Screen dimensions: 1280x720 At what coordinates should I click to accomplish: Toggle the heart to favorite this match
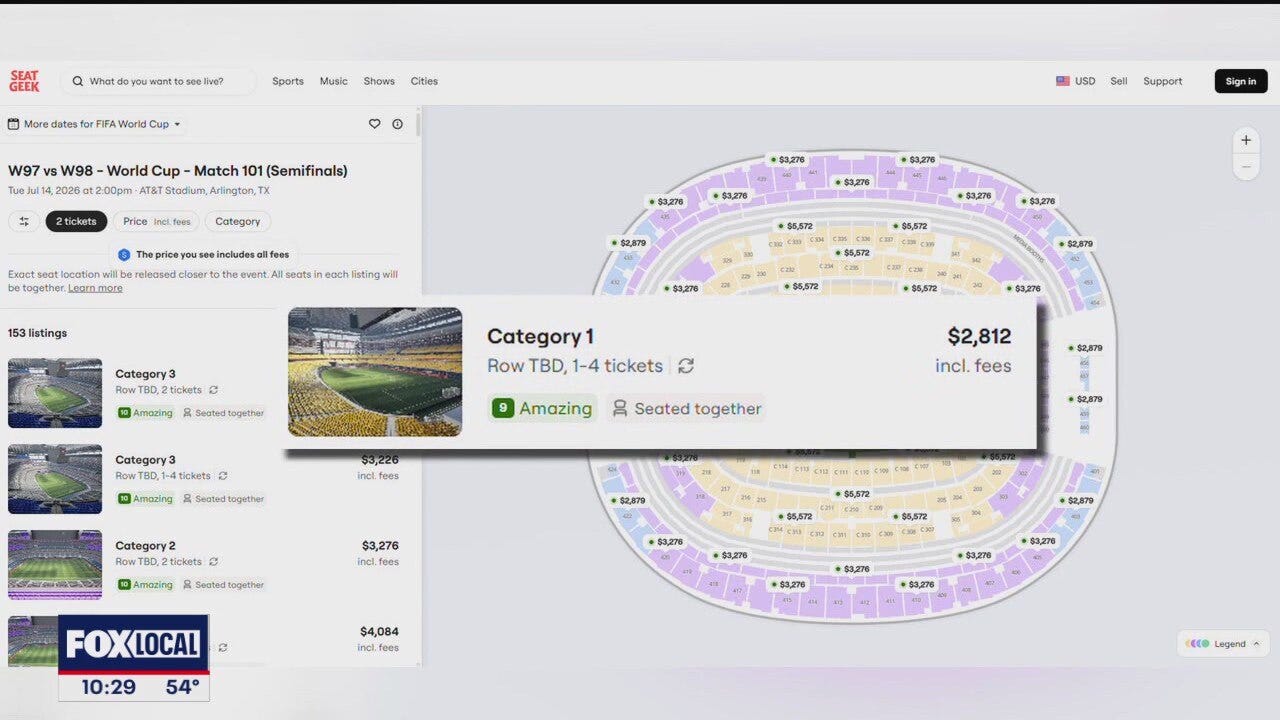tap(374, 123)
